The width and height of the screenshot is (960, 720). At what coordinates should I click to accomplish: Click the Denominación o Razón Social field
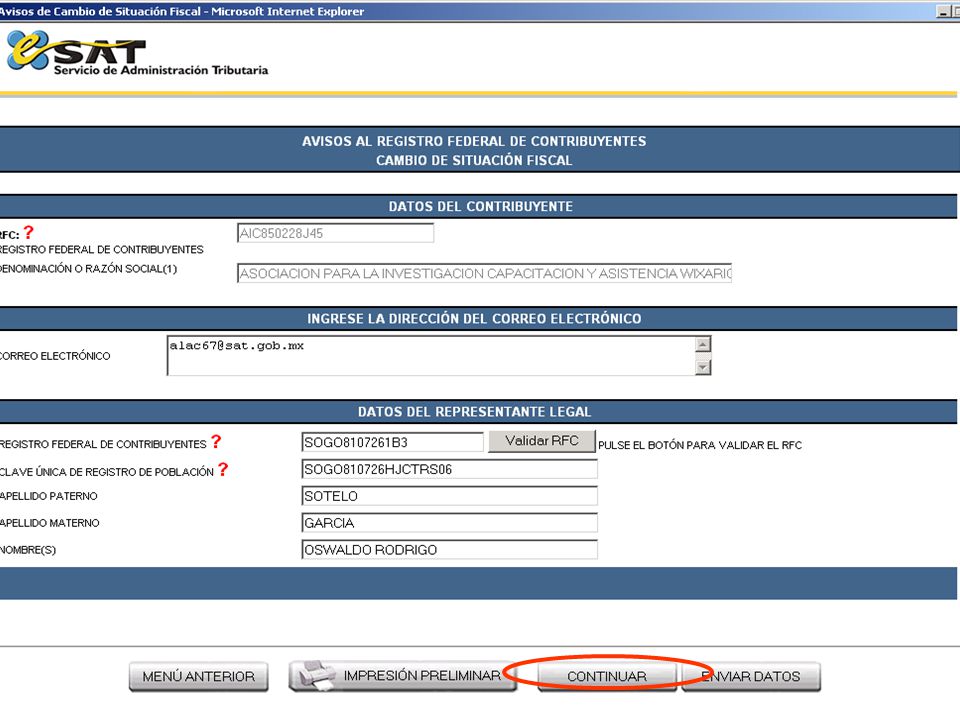click(x=484, y=273)
